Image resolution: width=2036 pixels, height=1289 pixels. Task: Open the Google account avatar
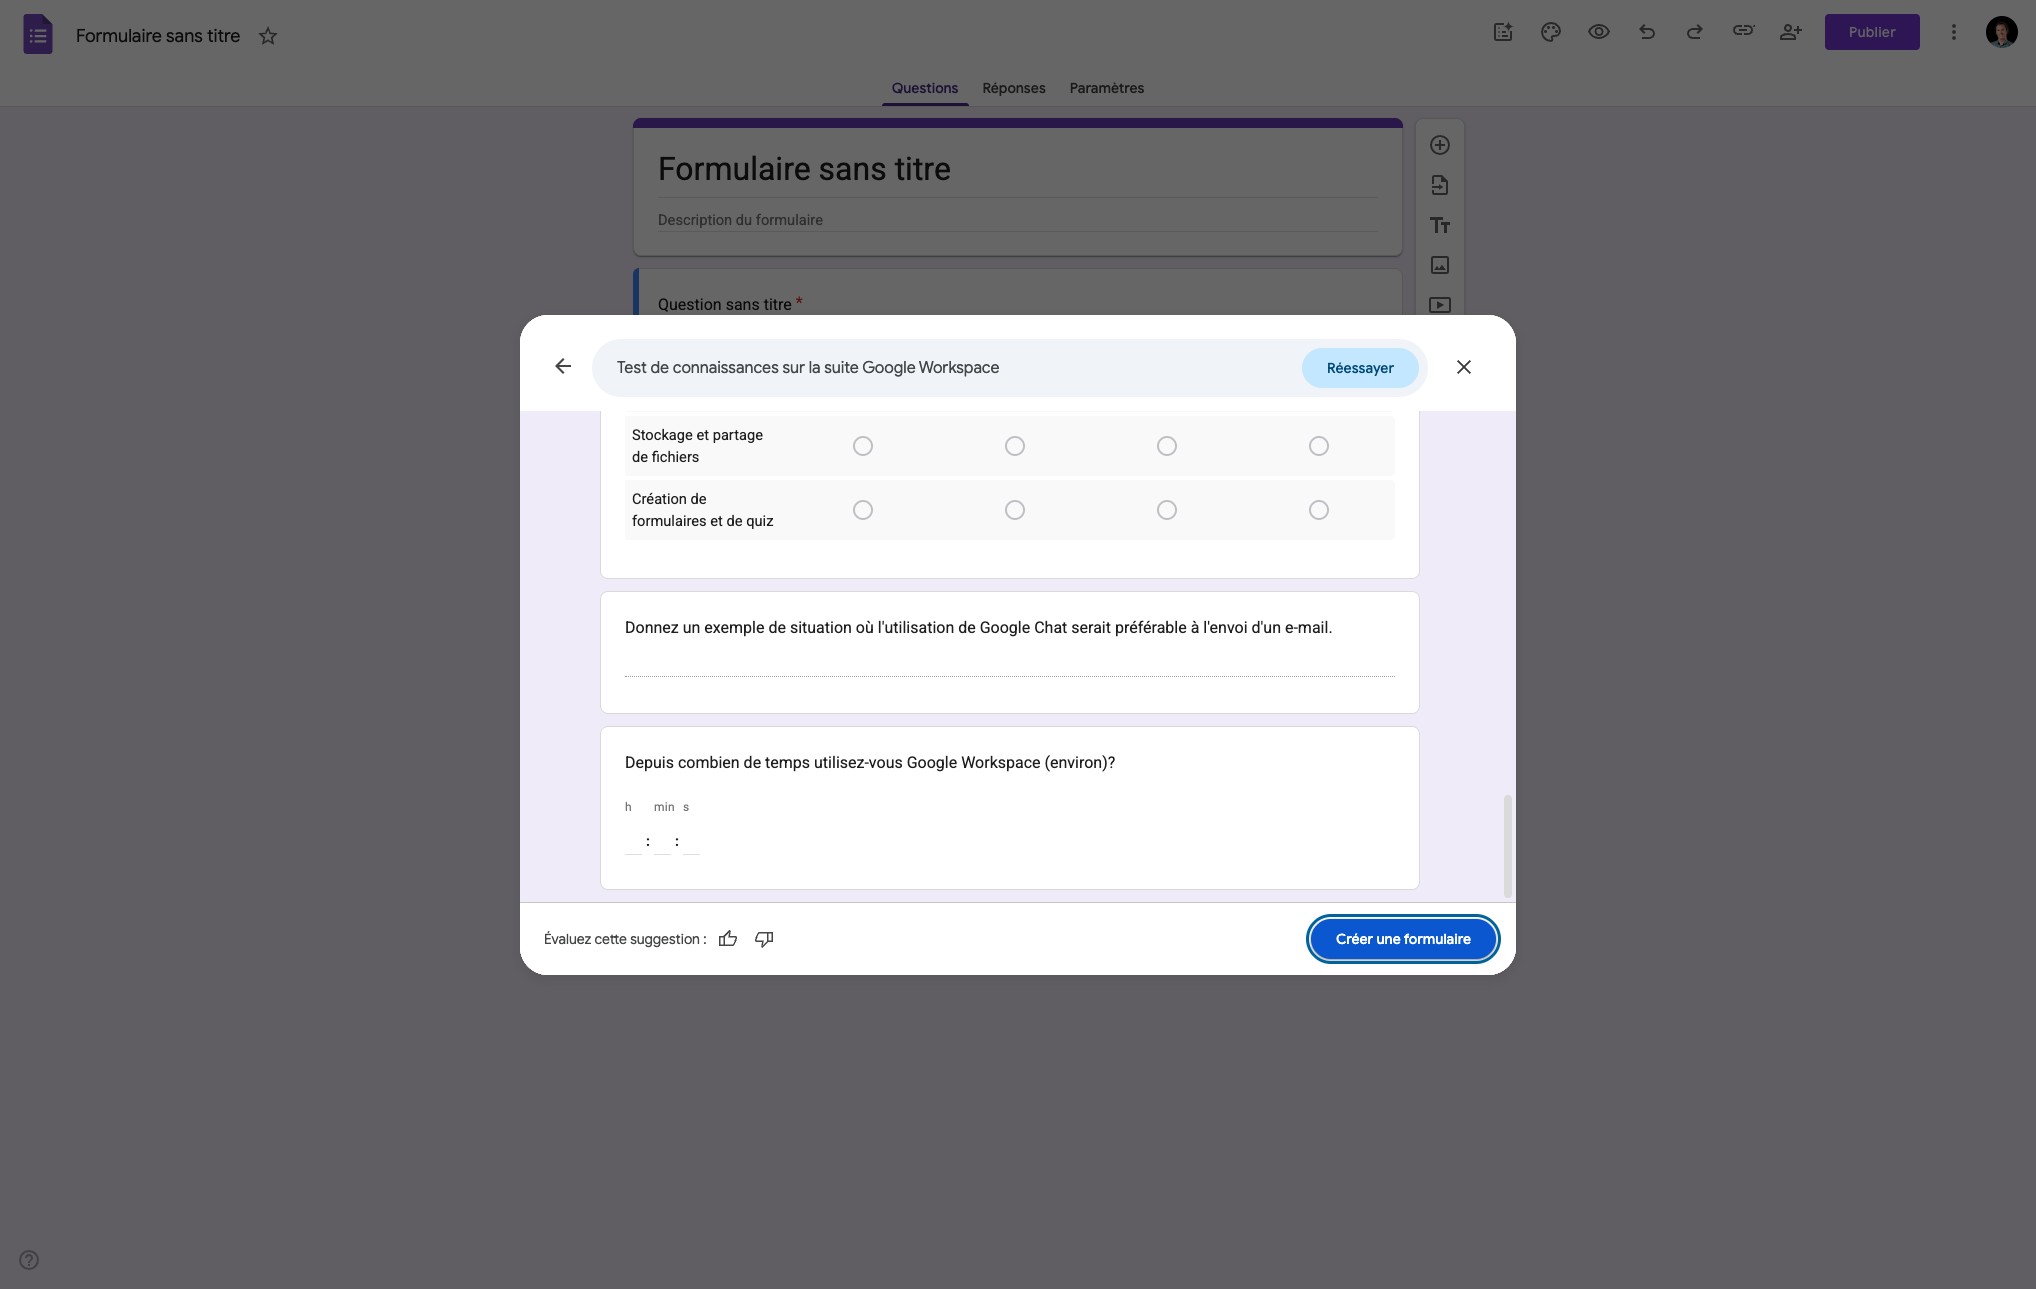point(2001,32)
